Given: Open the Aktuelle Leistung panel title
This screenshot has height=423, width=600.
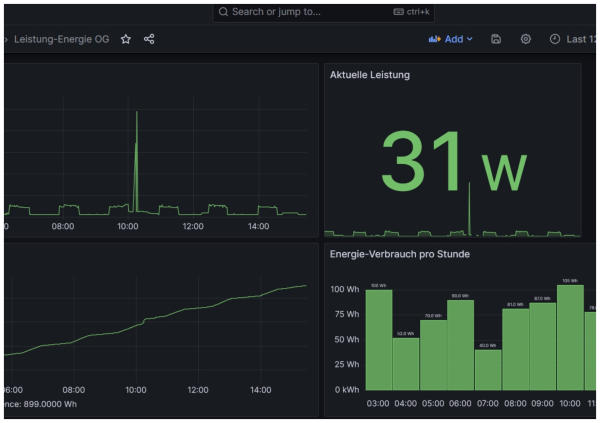Looking at the screenshot, I should (x=370, y=74).
